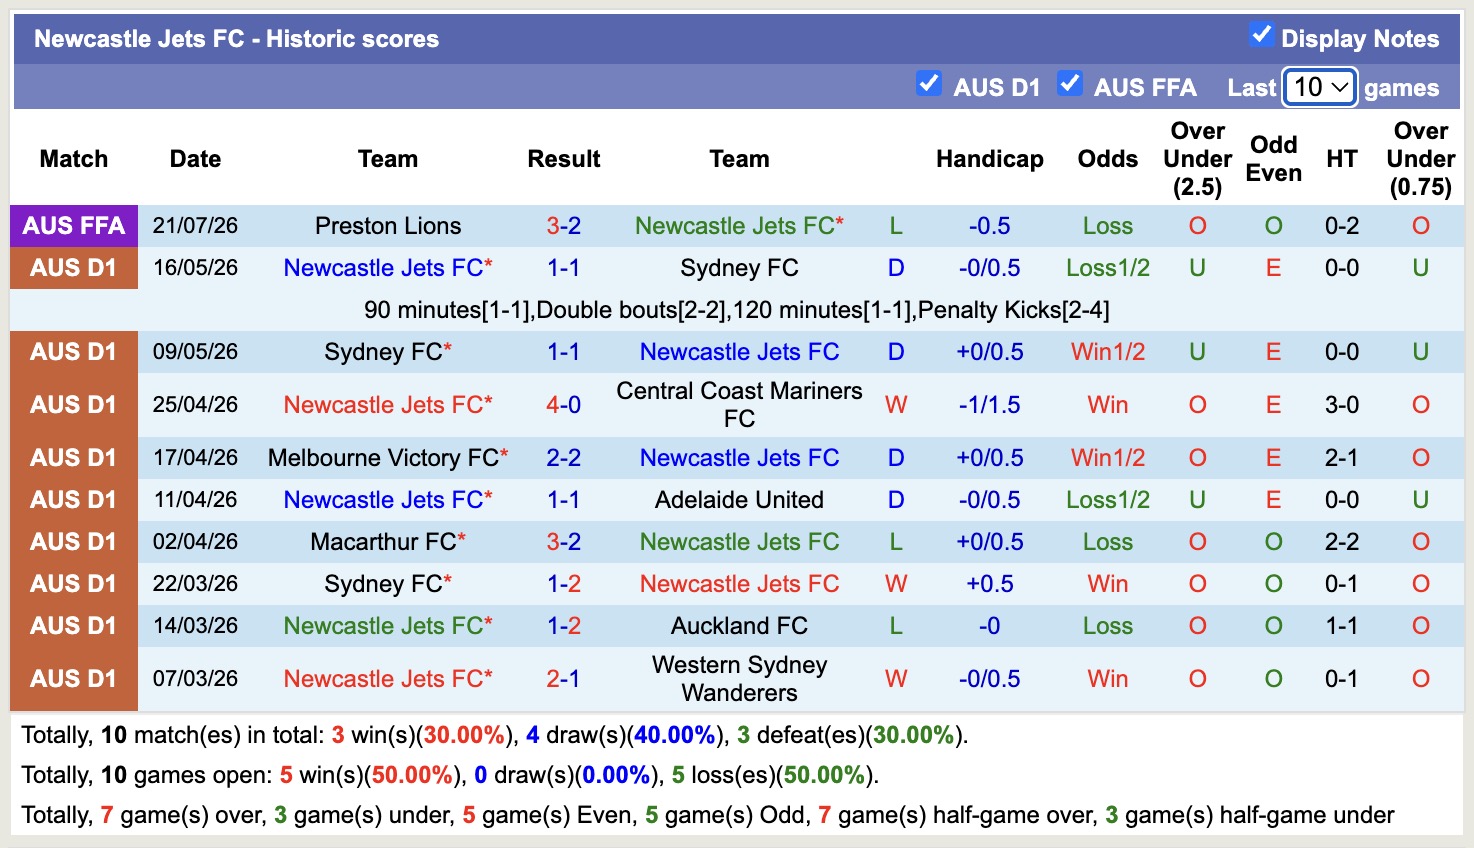
Task: Click the Odd Even column header
Action: [1273, 159]
